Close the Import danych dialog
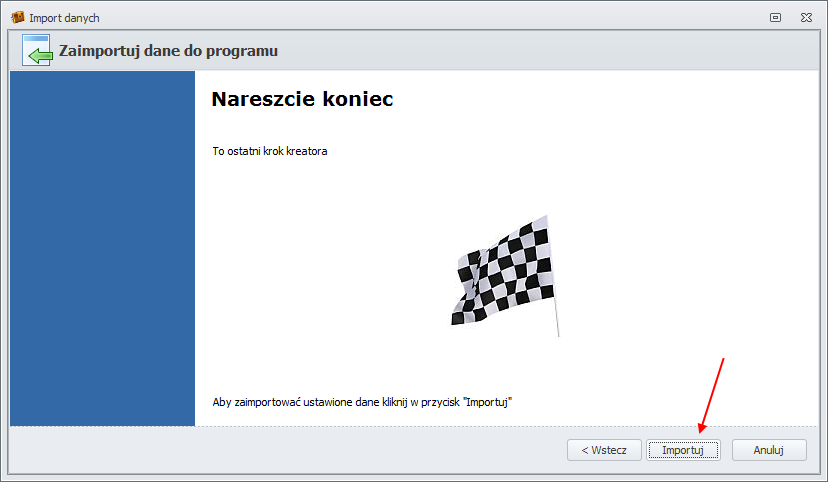 pos(805,18)
